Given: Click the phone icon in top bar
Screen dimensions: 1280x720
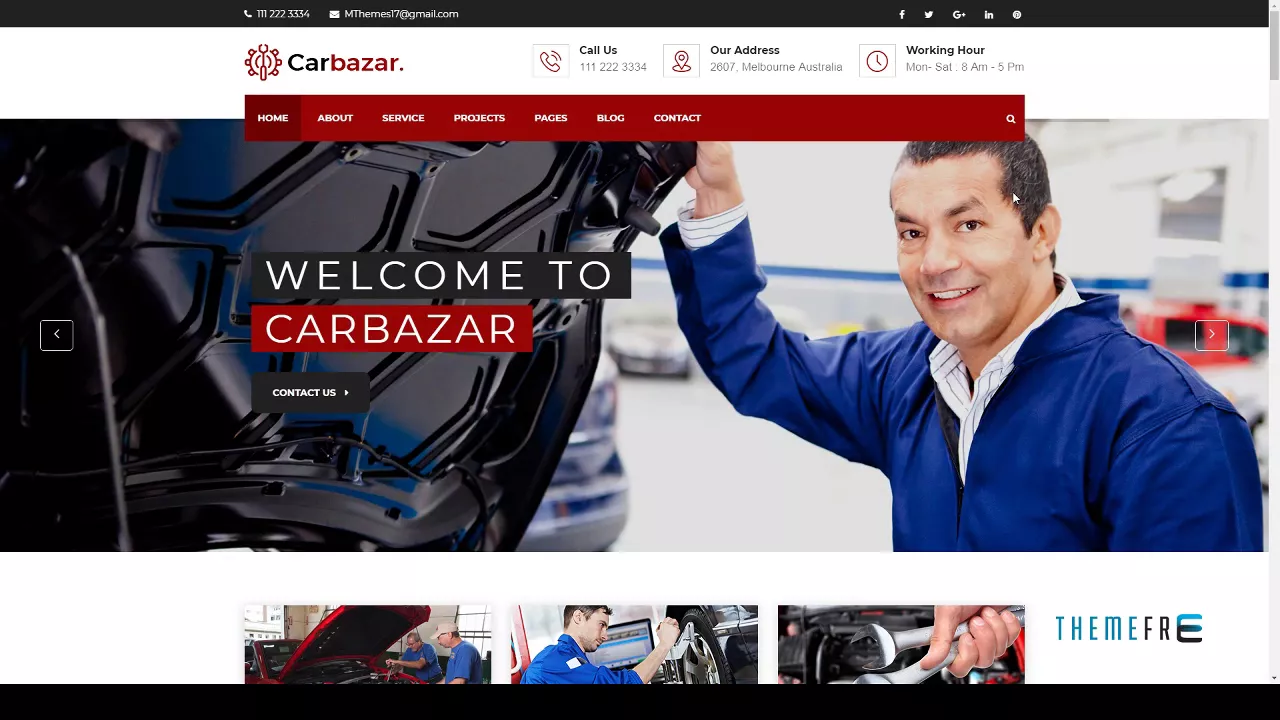Looking at the screenshot, I should pyautogui.click(x=248, y=14).
